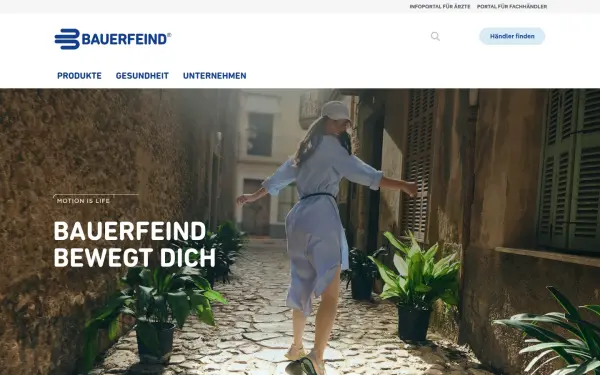Click the green window shutters in banner
This screenshot has height=375, width=600.
click(x=569, y=170)
